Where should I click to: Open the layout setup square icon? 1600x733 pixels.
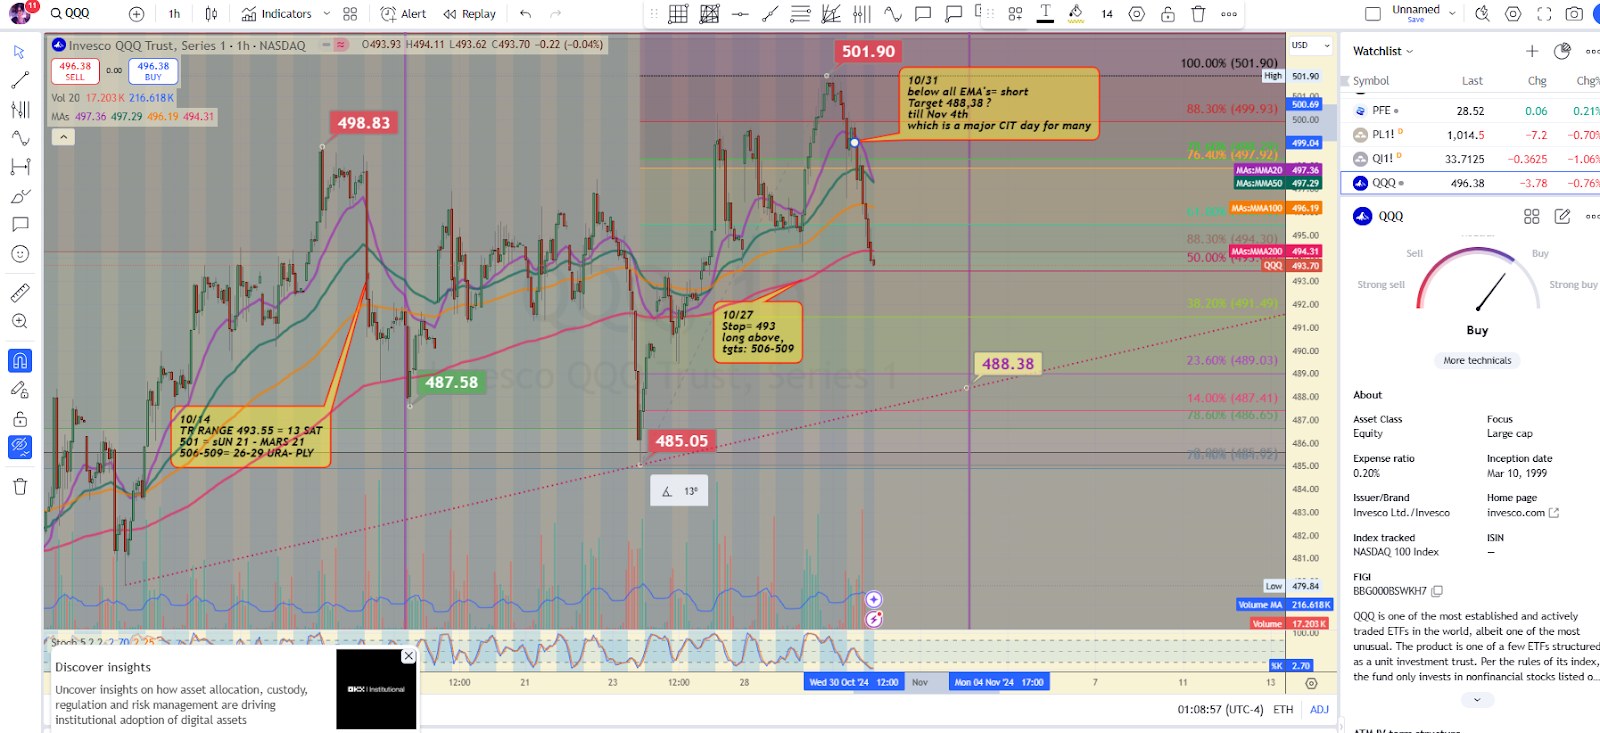(1373, 14)
